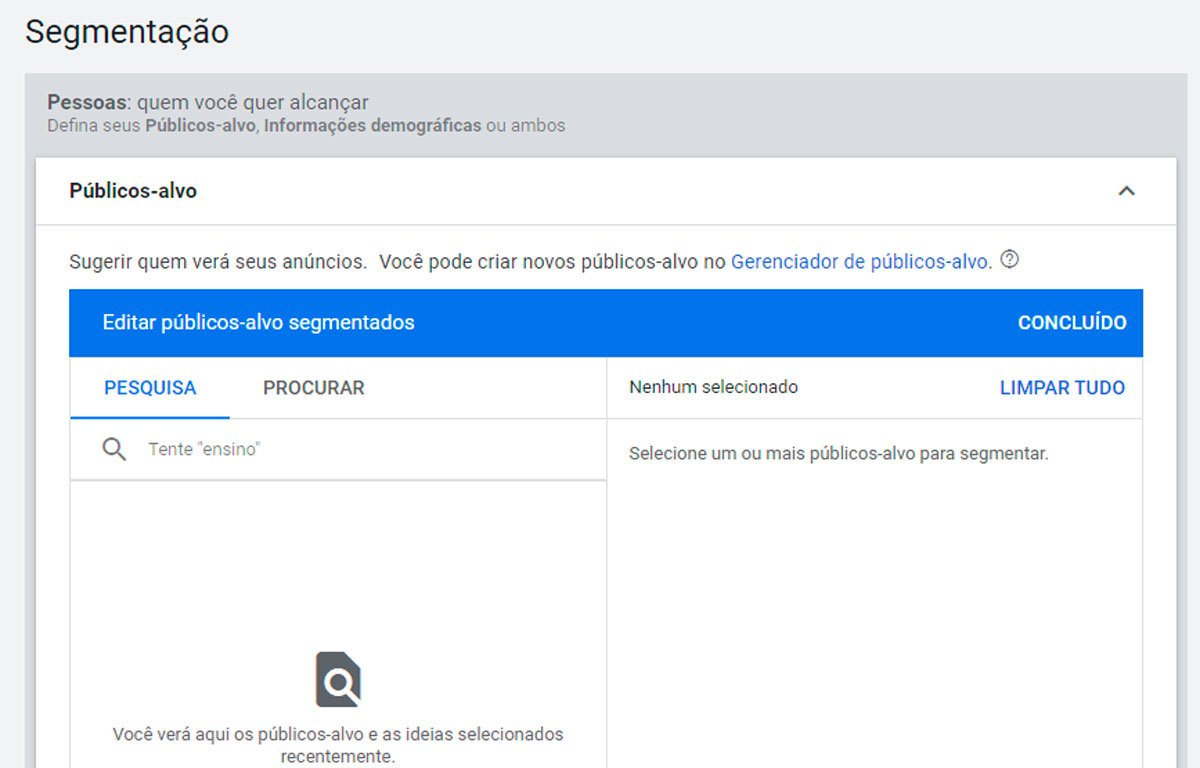This screenshot has width=1200, height=768.
Task: Click bold 'Públicos-alvo' in the Pessoas subtitle
Action: [200, 126]
